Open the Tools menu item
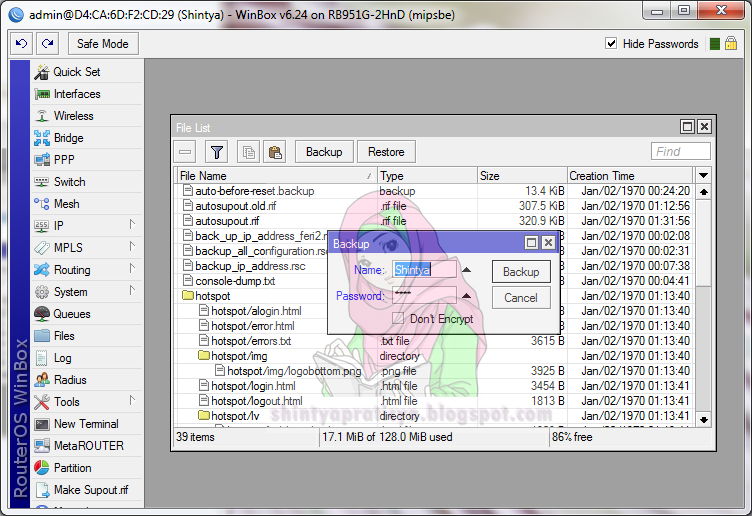The image size is (752, 516). click(88, 402)
